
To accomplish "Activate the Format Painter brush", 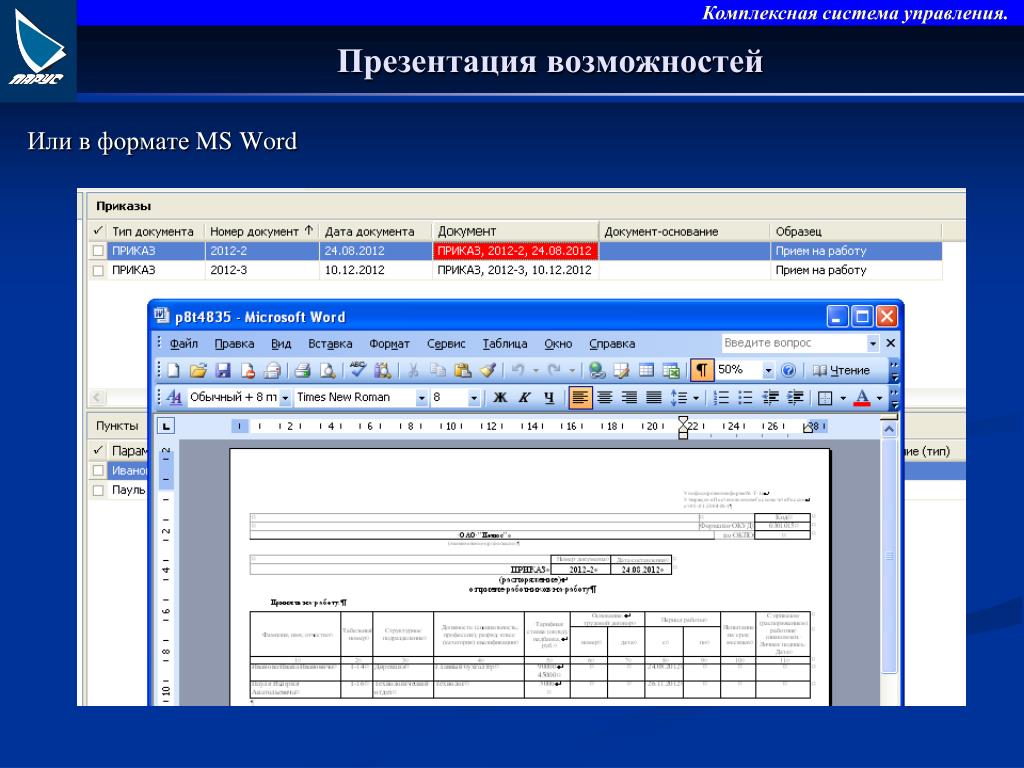I will tap(488, 371).
